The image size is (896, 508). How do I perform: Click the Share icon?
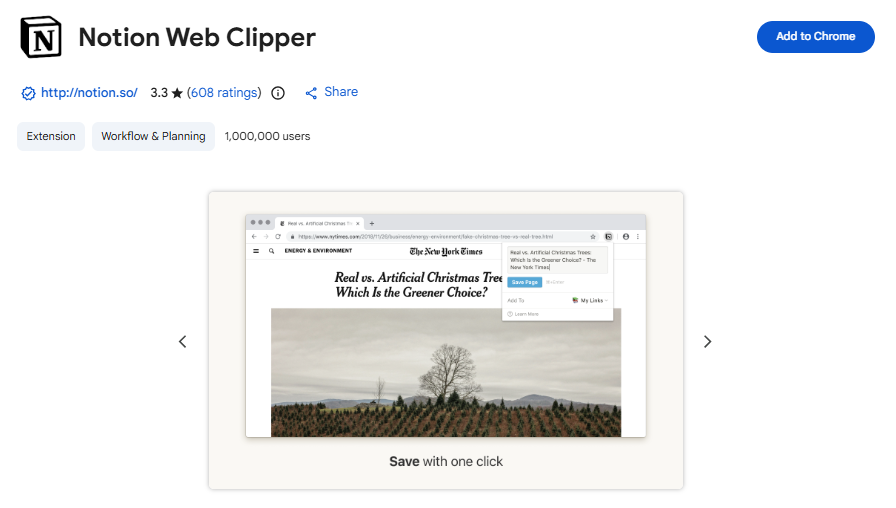pos(311,93)
